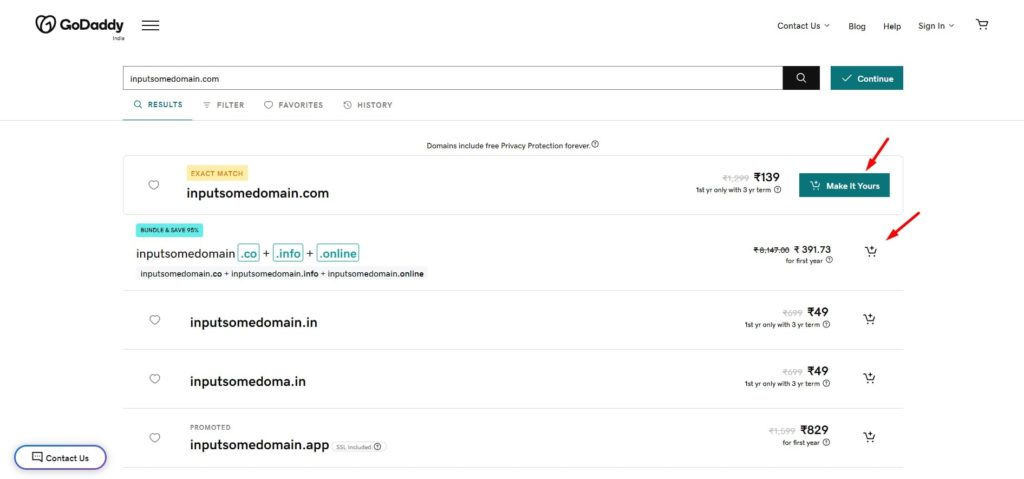Click the inputsomedomain.in domain name
This screenshot has width=1024, height=479.
point(253,322)
